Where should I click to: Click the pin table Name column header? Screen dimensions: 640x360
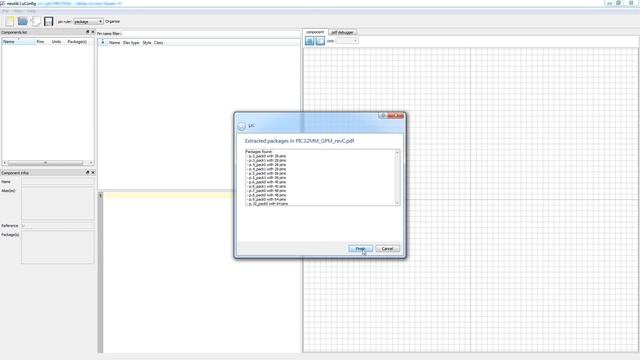114,42
